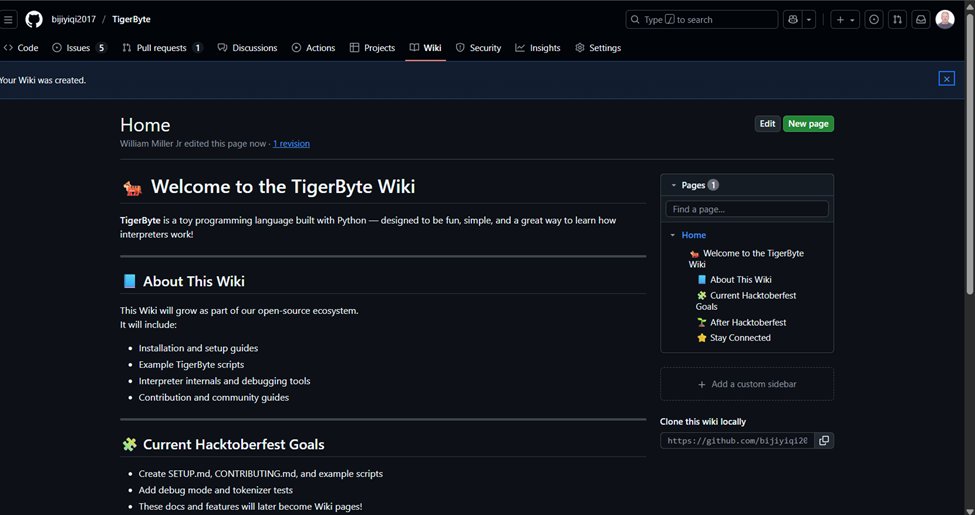Click 'Interpreter internals and debugging tools' bullet
Screen dimensions: 975x515
[x=224, y=381]
